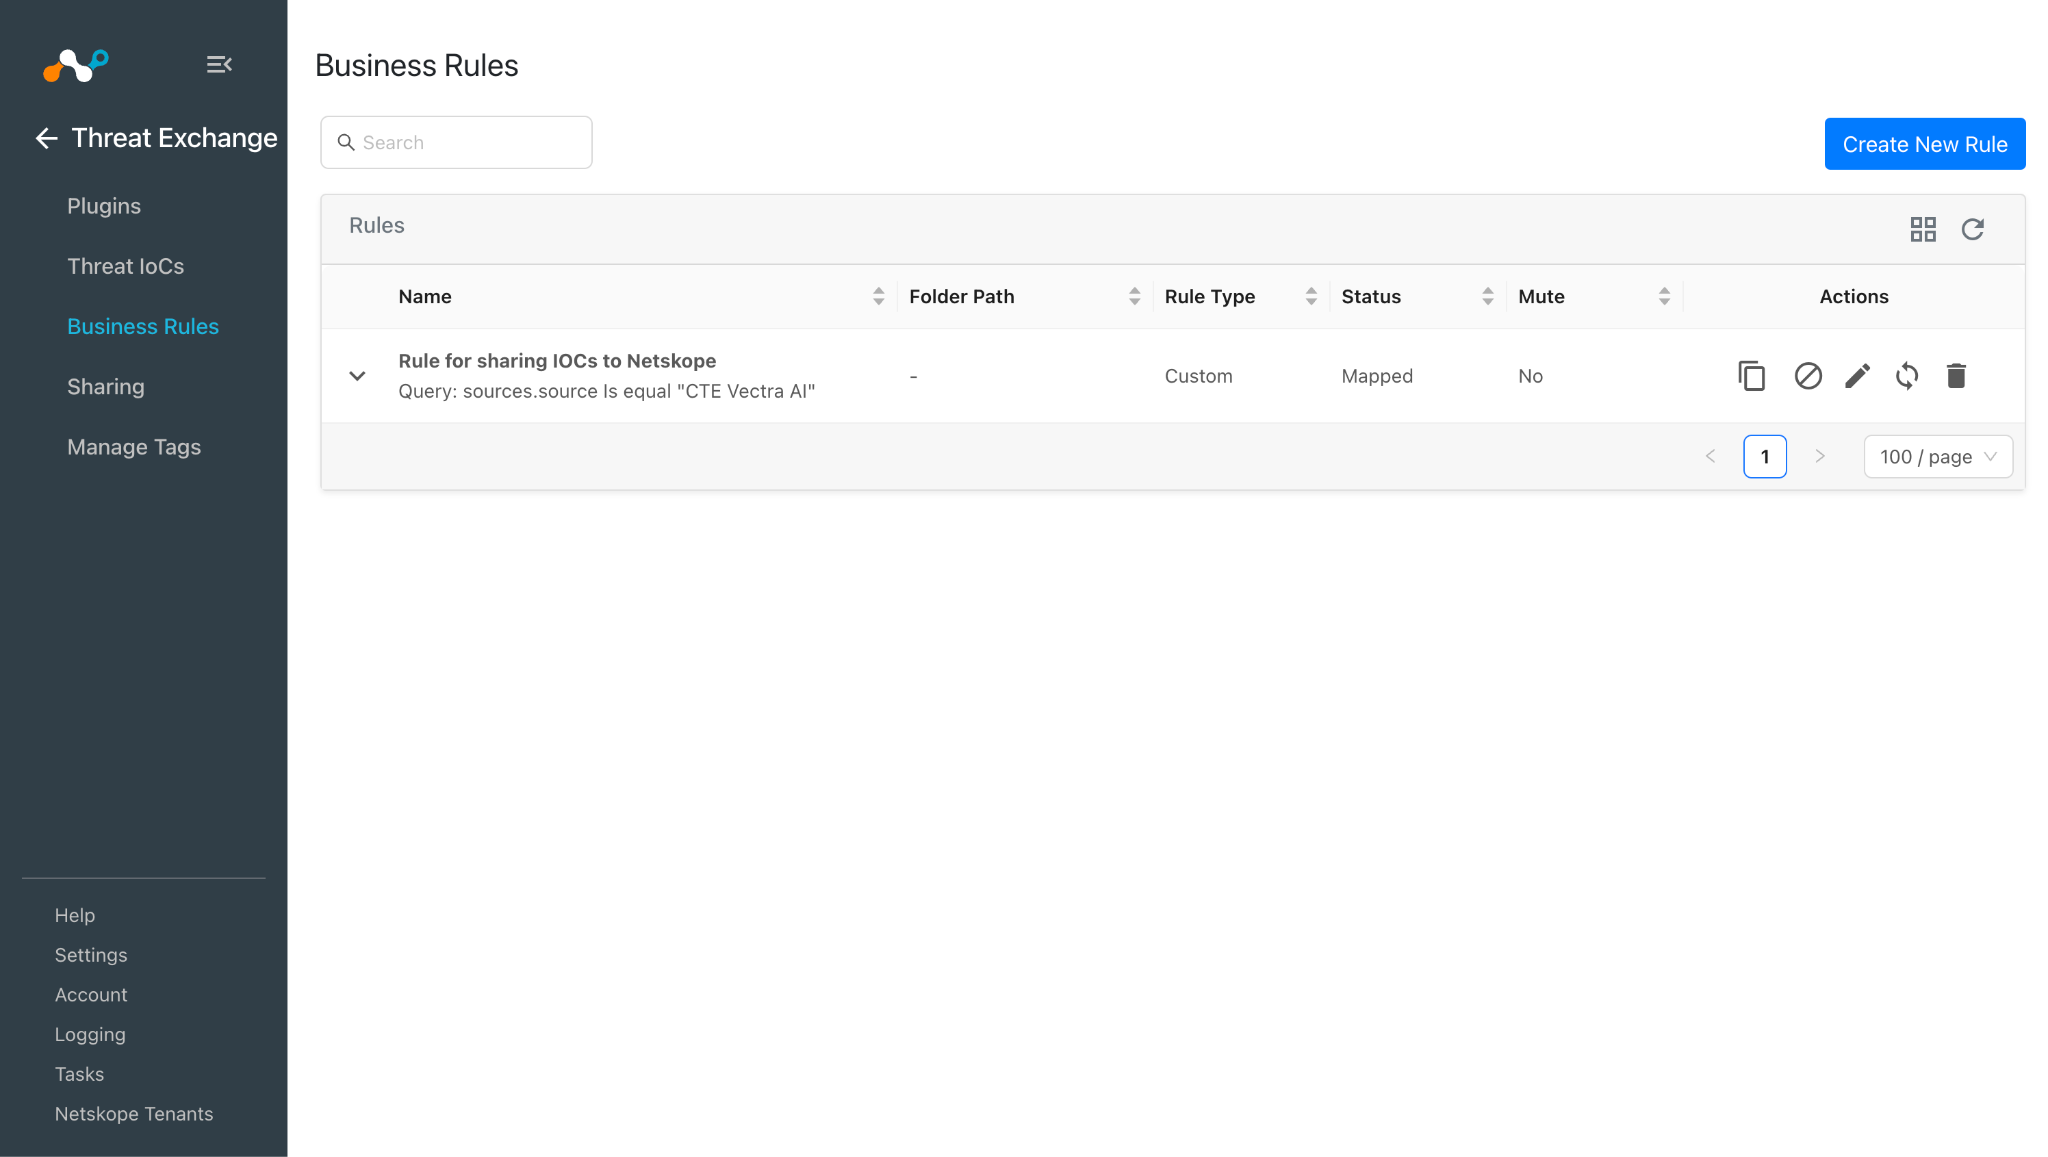Focus the Search input field
Screen dimensions: 2048x1157
click(456, 142)
